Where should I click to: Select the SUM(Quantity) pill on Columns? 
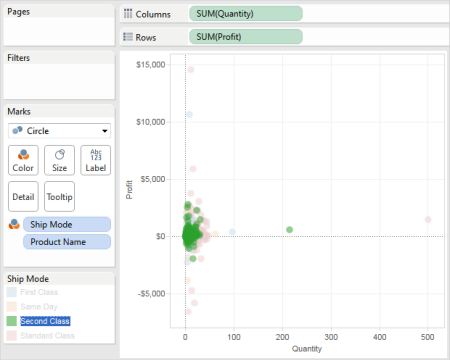tap(246, 14)
